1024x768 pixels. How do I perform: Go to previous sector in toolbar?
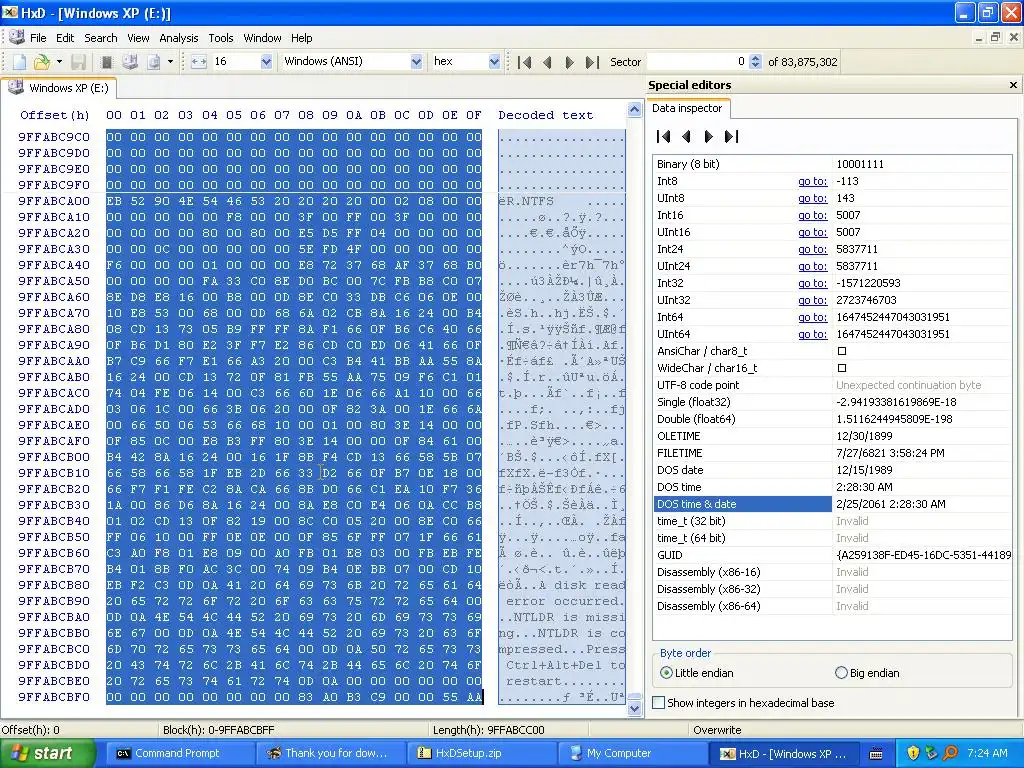coord(547,62)
